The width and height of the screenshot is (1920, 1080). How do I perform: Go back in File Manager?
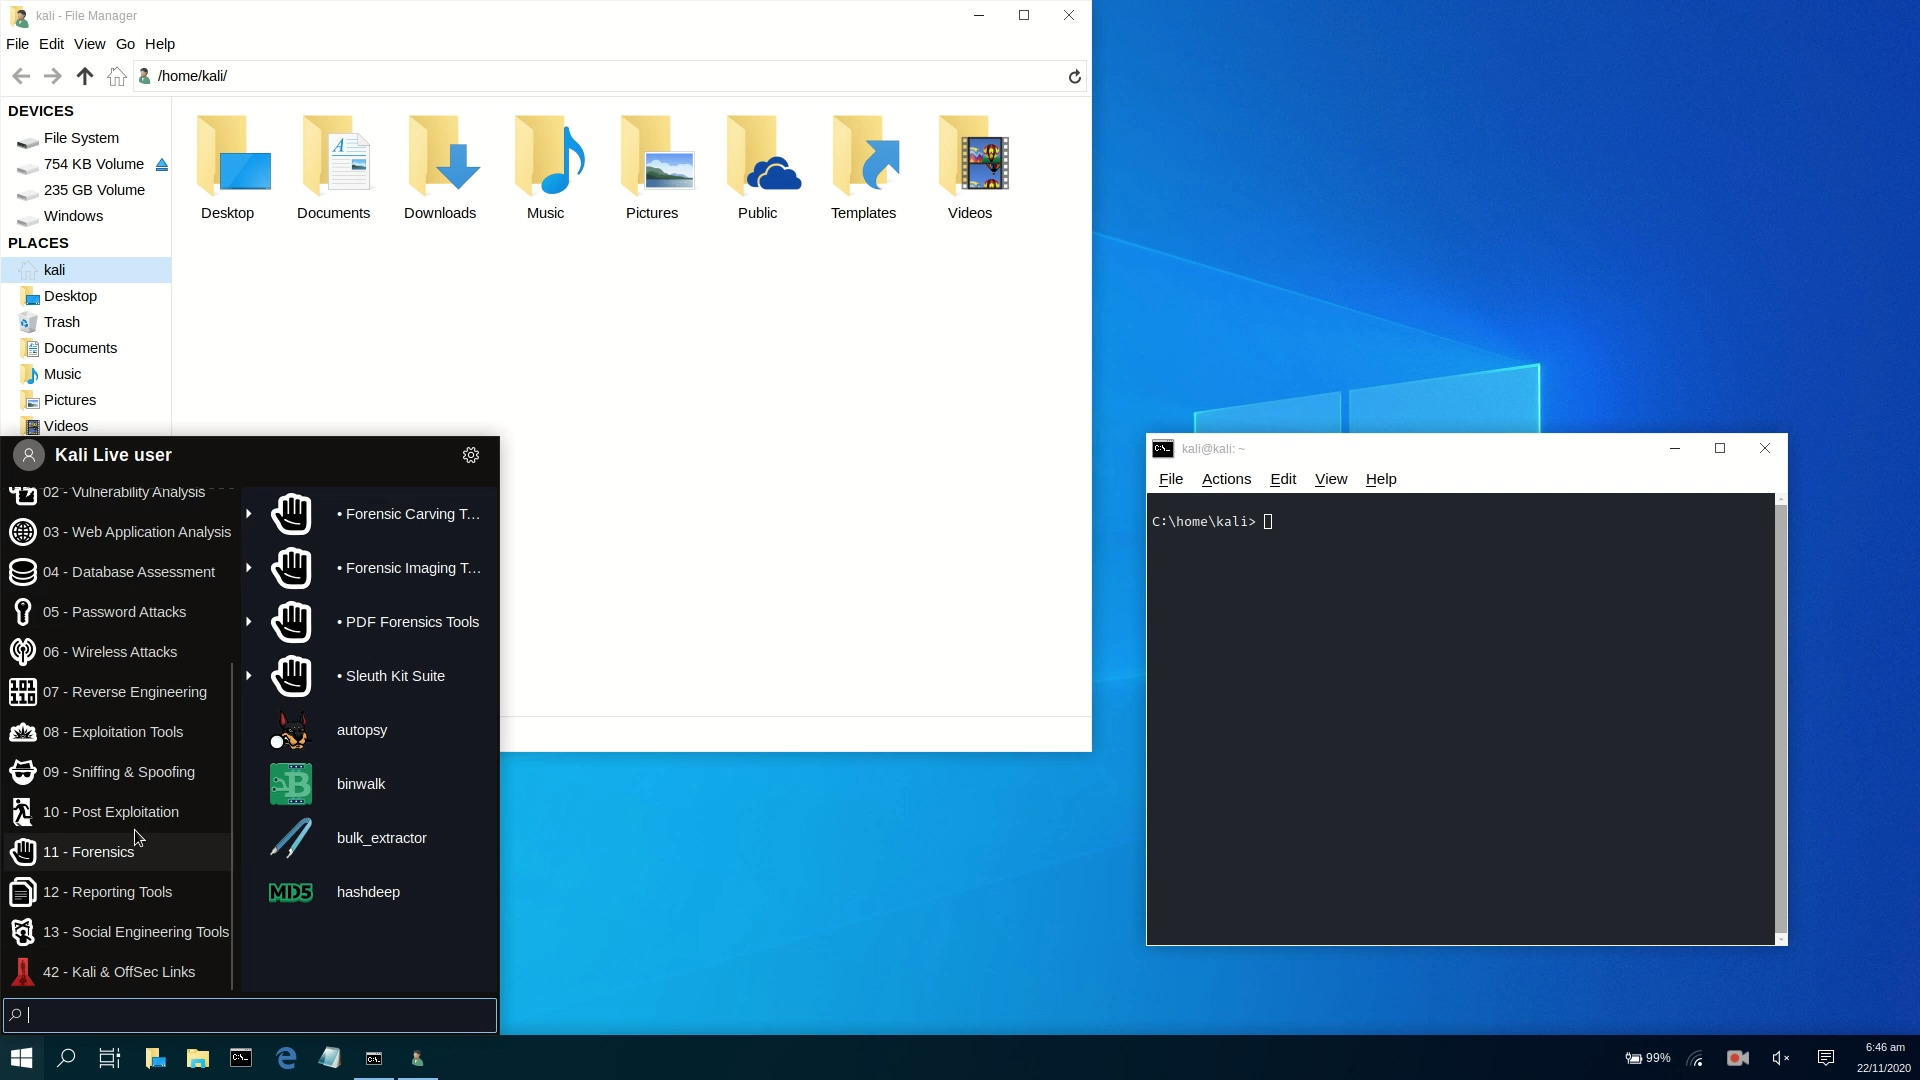[x=21, y=76]
